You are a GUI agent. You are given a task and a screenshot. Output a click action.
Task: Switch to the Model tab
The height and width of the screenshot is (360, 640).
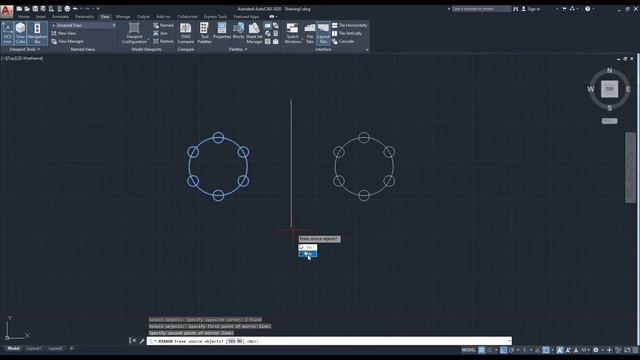13,349
